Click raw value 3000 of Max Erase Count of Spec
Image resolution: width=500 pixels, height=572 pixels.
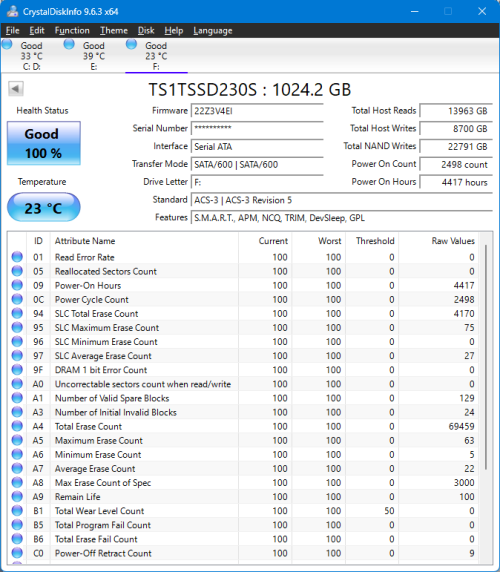click(464, 483)
